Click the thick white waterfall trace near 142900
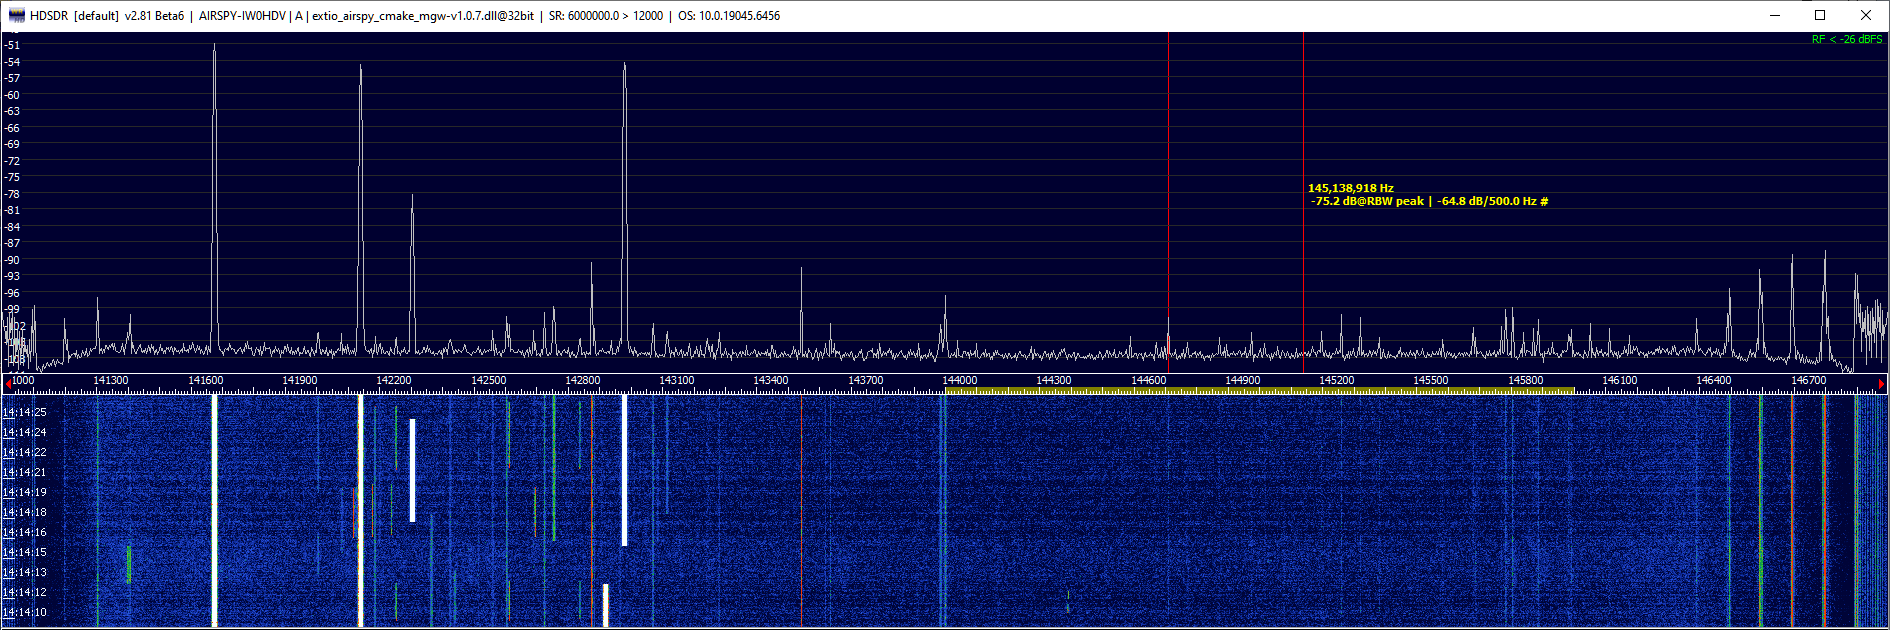Image resolution: width=1890 pixels, height=630 pixels. coord(625,470)
